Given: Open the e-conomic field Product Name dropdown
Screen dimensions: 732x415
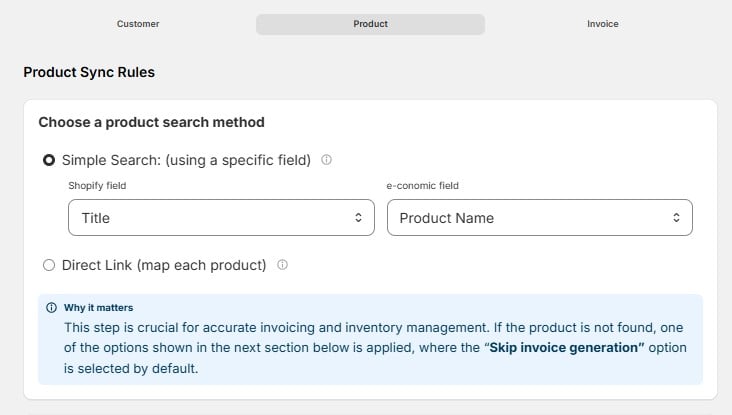Looking at the screenshot, I should pyautogui.click(x=540, y=218).
